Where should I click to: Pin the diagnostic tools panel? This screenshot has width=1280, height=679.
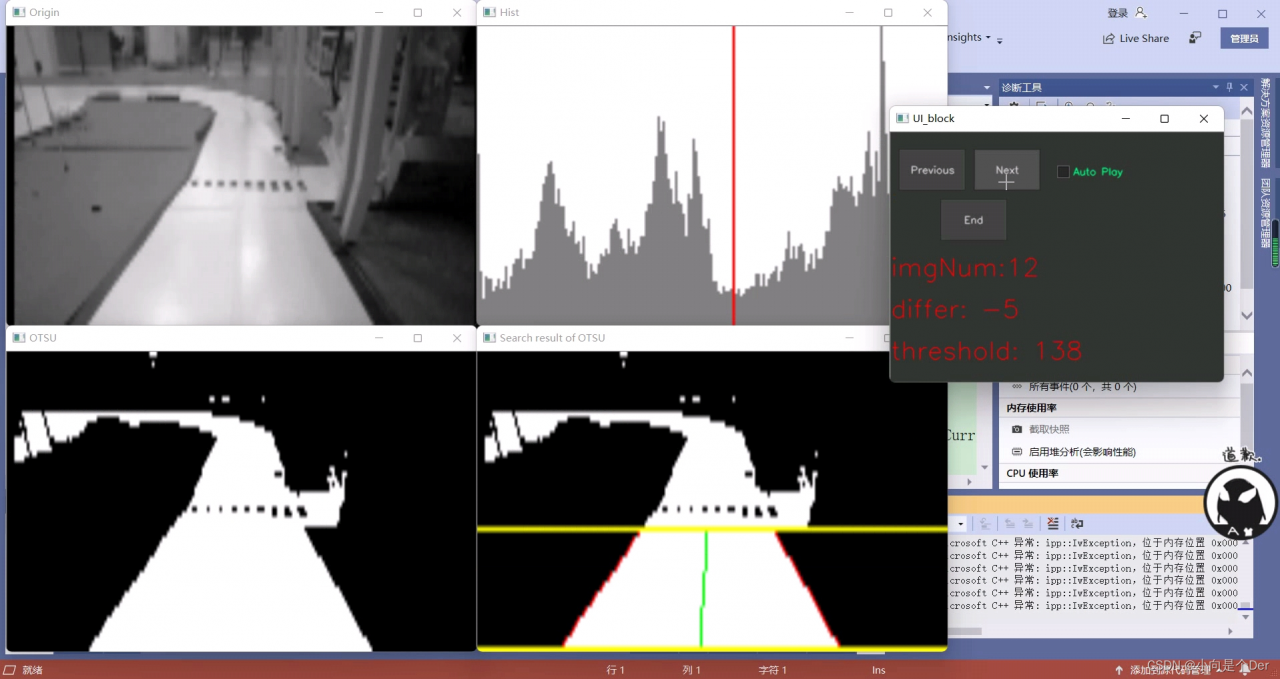click(x=1231, y=87)
